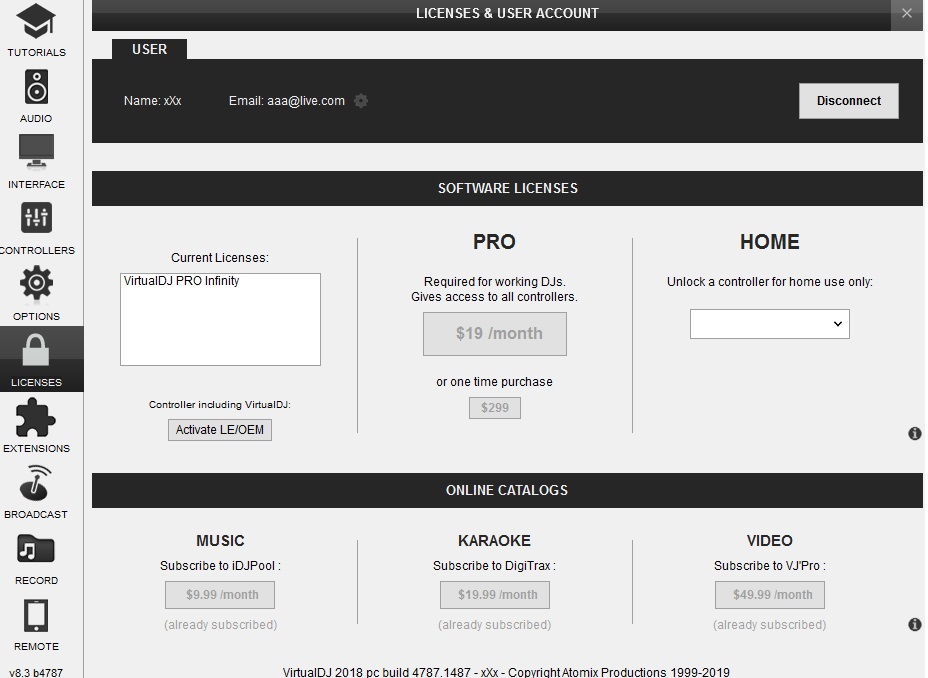The image size is (928, 678).
Task: Click the Current Licenses list box
Action: pos(220,319)
